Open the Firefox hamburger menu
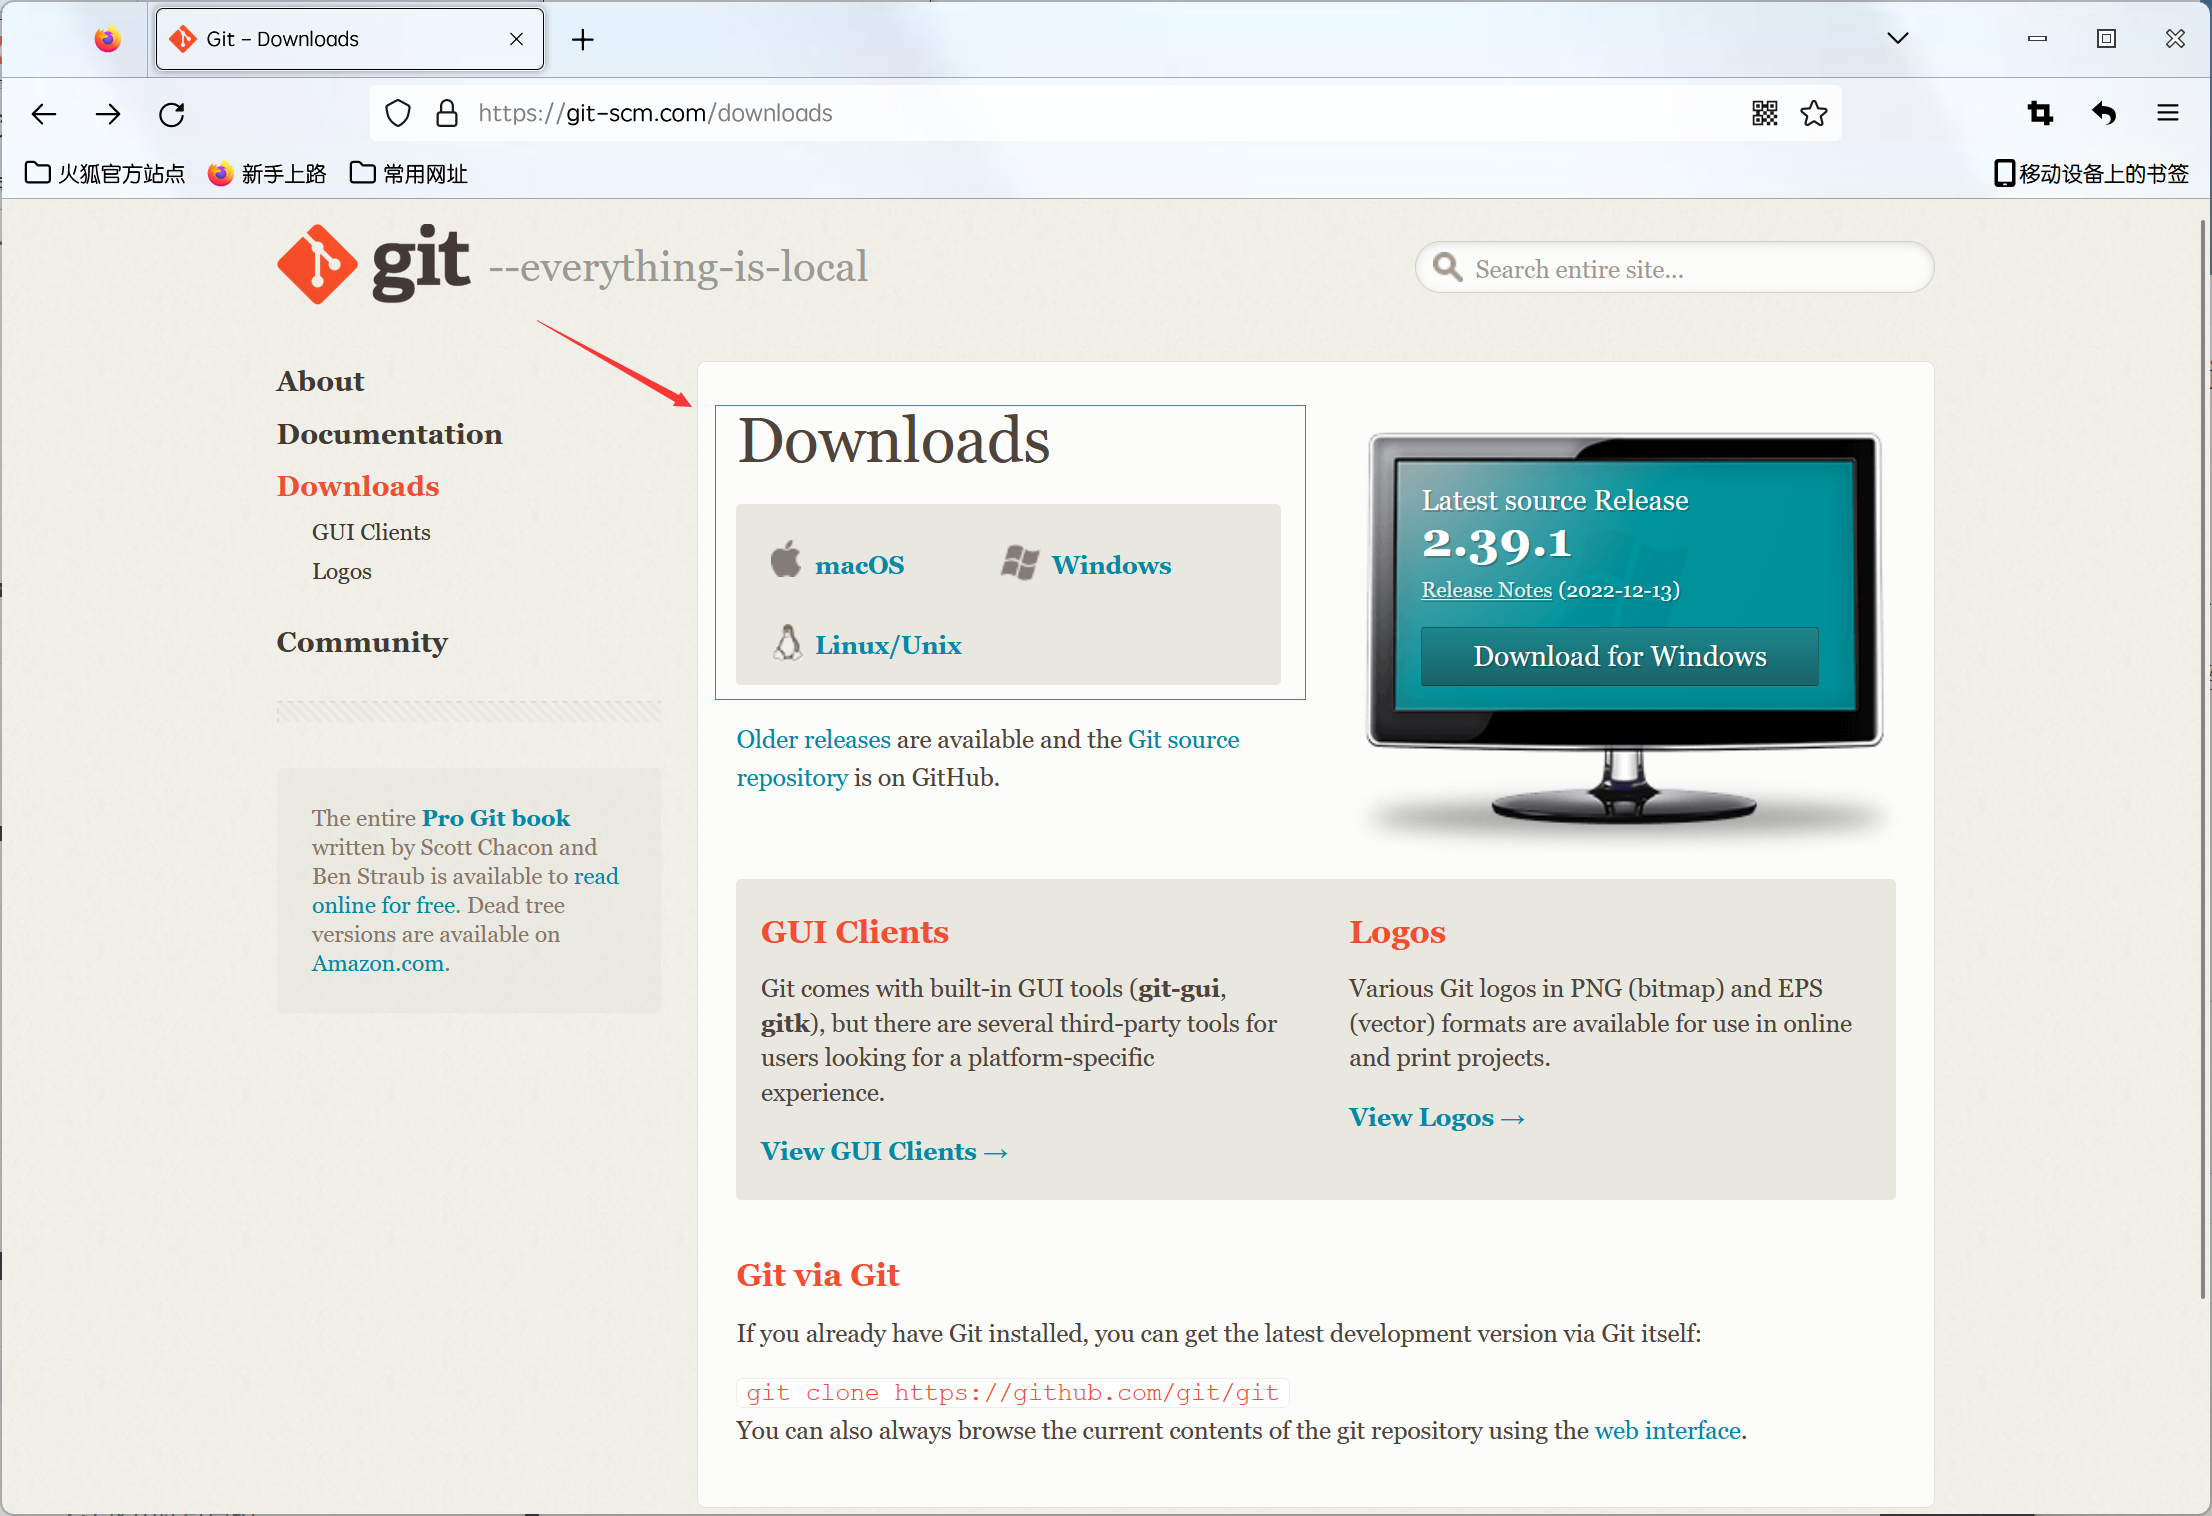 (2168, 114)
